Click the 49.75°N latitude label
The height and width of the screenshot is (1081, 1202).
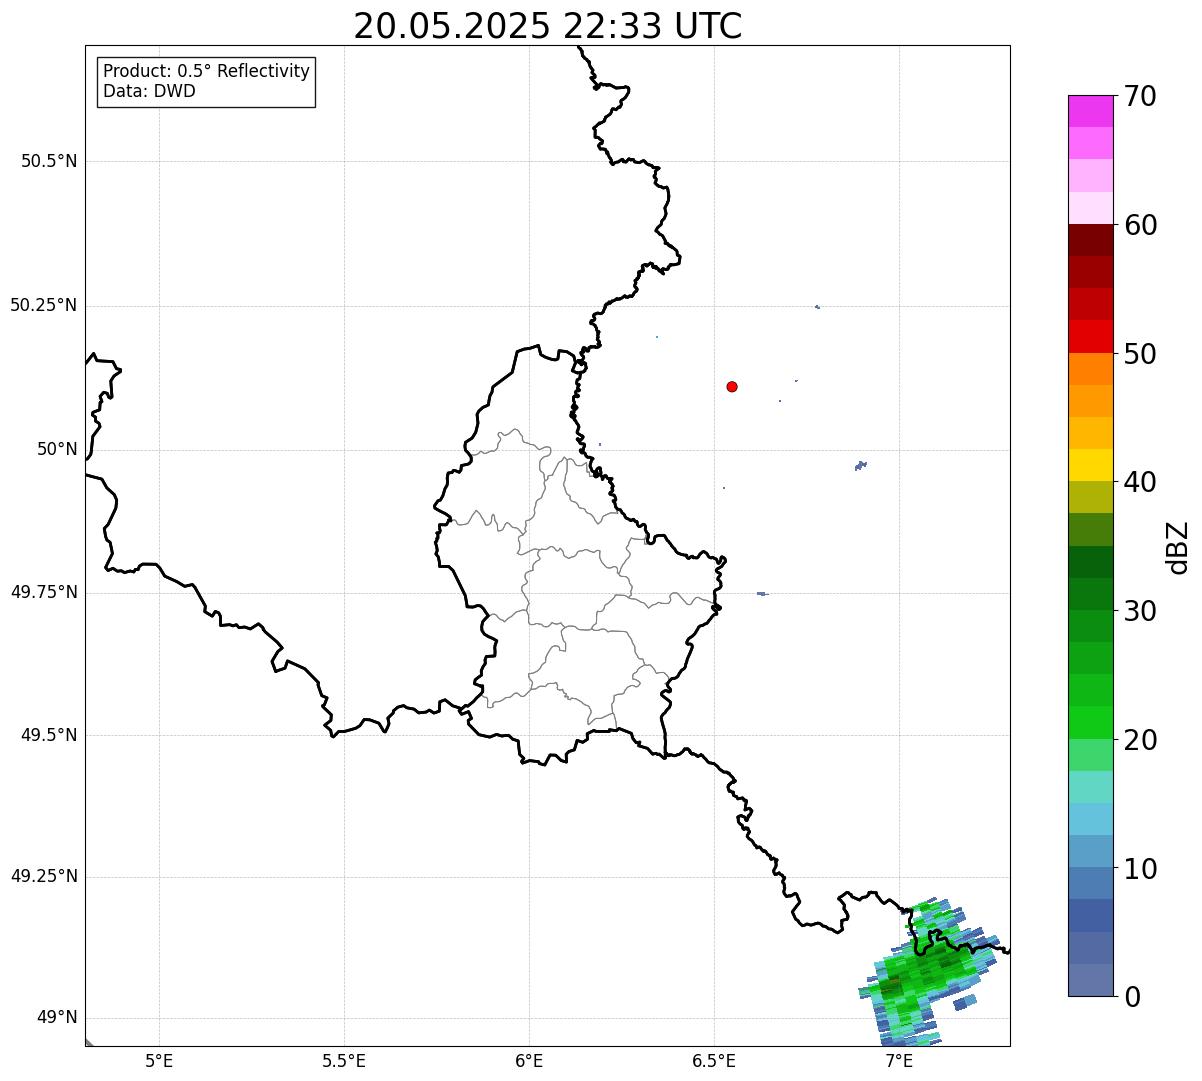[x=44, y=592]
